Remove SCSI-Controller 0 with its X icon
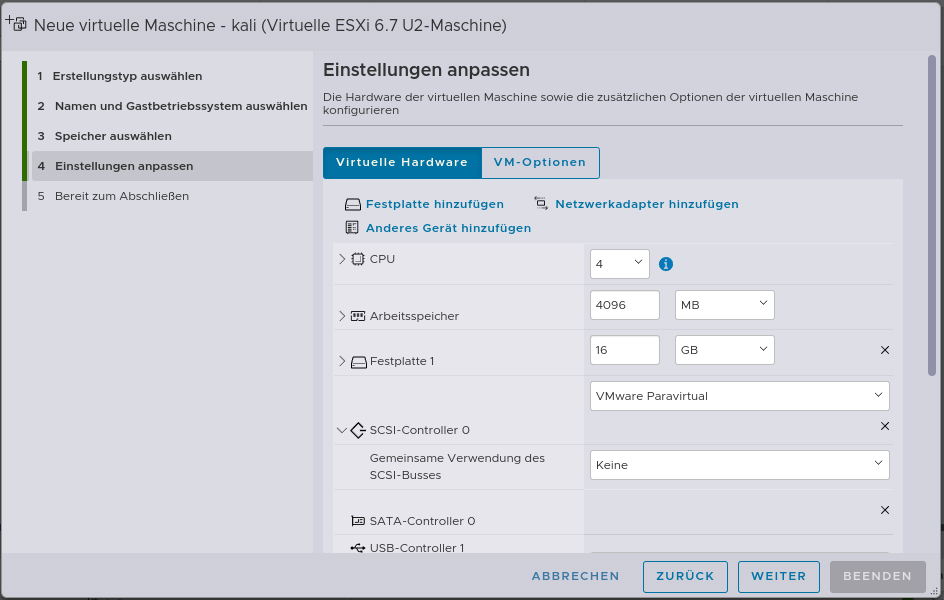Screen dimensions: 944x600 click(884, 426)
